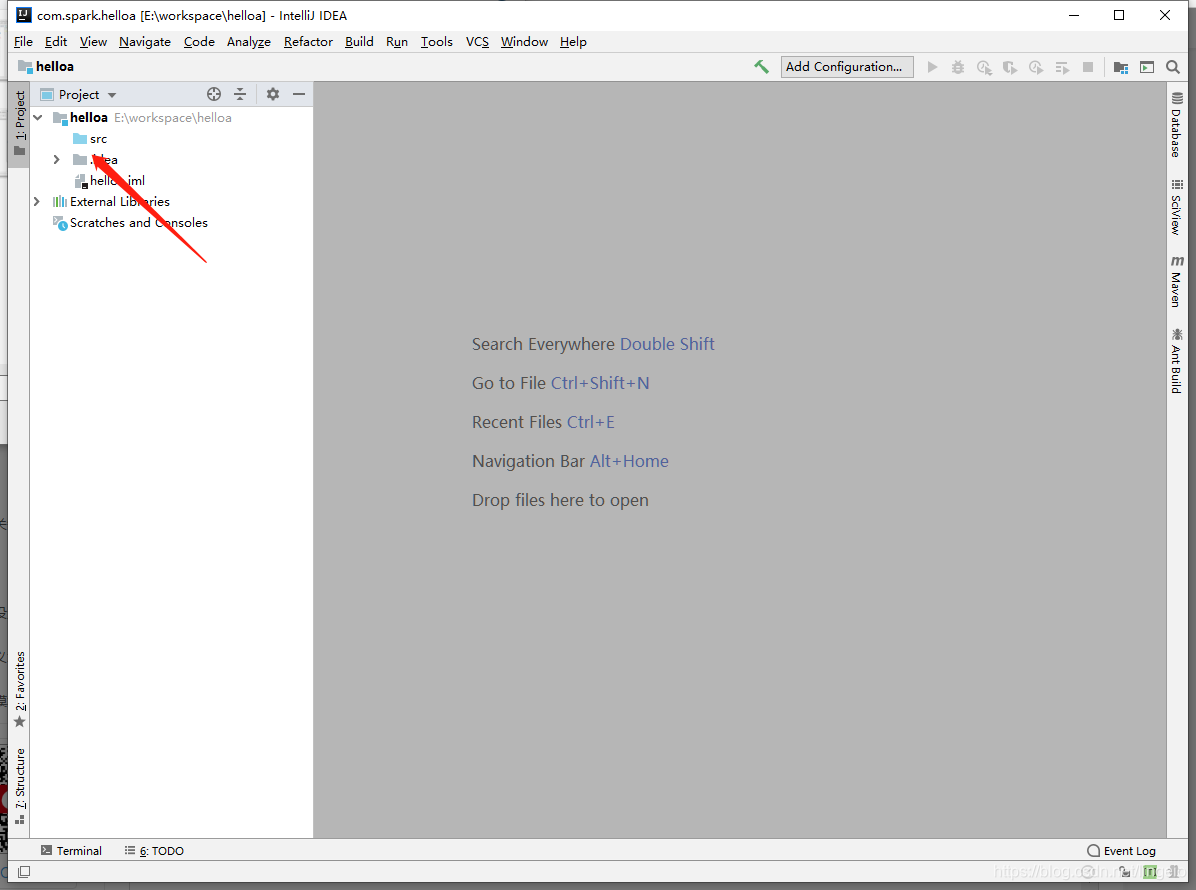This screenshot has width=1196, height=890.
Task: Open the Ant Build side panel
Action: (1177, 360)
